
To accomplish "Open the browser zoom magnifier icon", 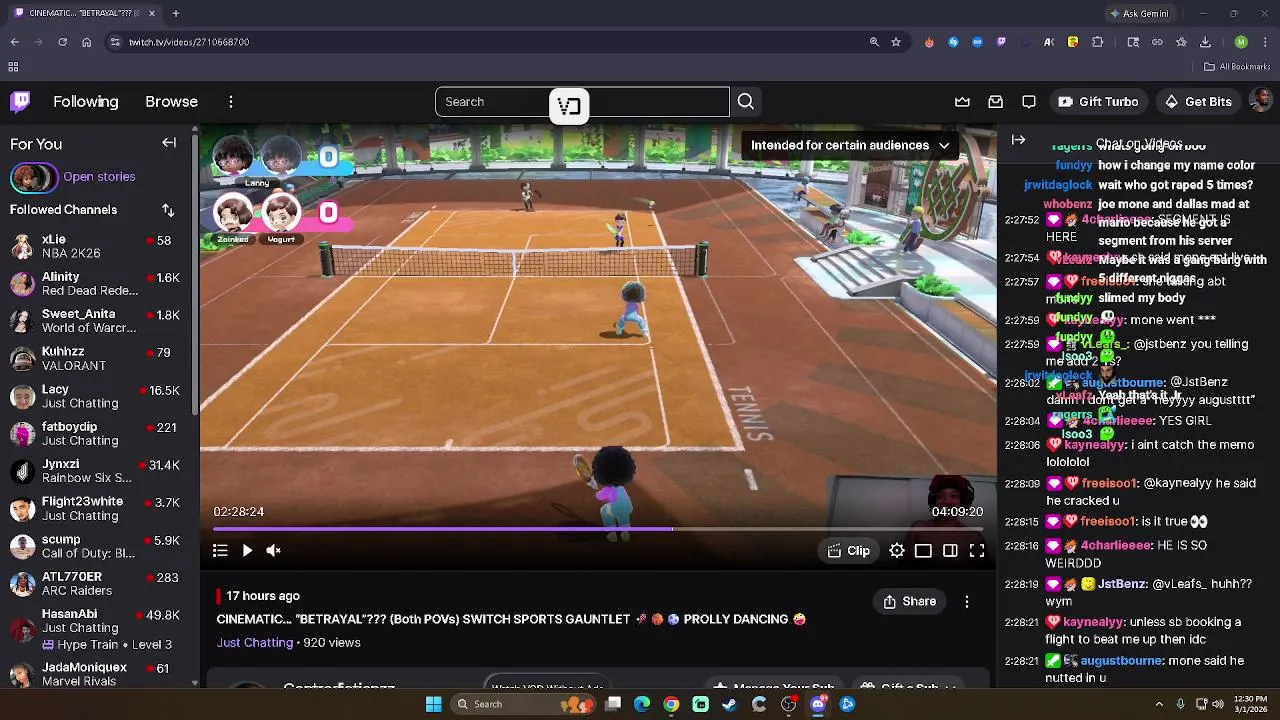I will (874, 42).
